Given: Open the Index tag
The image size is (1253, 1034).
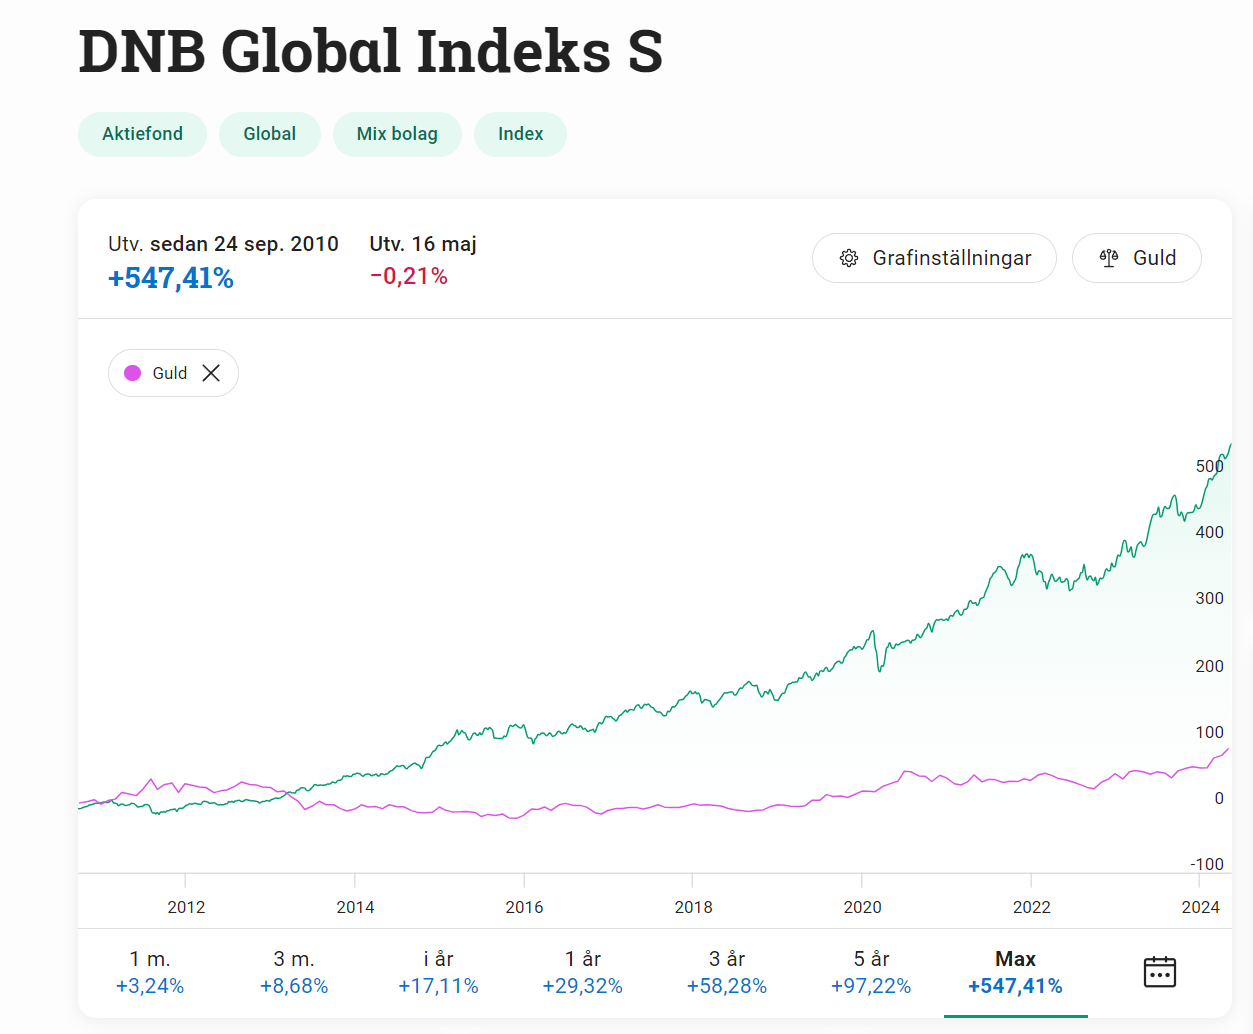Looking at the screenshot, I should (x=520, y=134).
